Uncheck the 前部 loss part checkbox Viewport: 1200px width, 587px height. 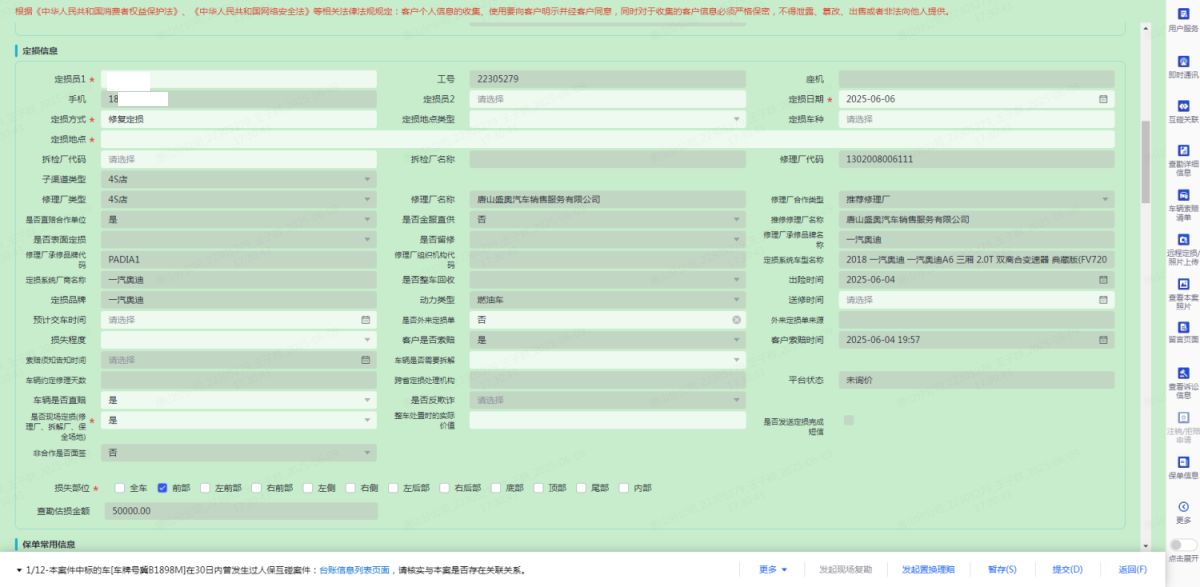pos(162,488)
